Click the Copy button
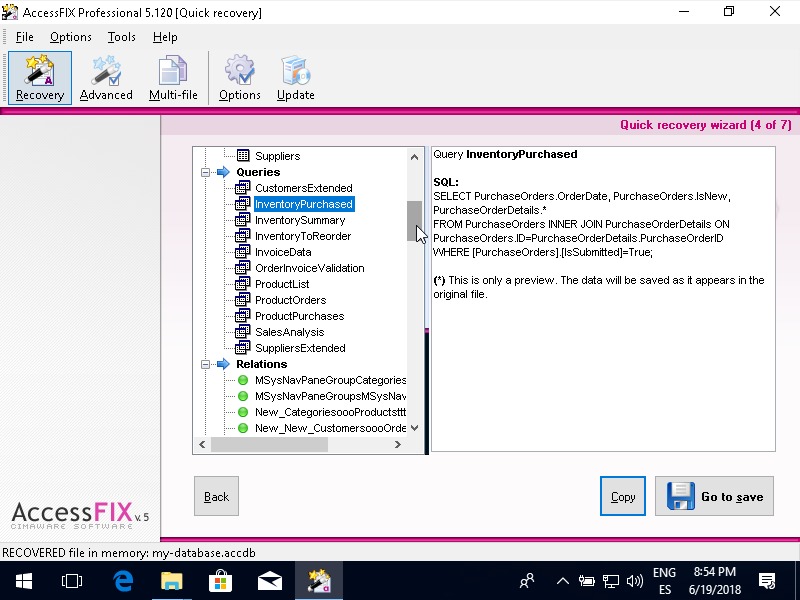The image size is (800, 600). pyautogui.click(x=623, y=496)
